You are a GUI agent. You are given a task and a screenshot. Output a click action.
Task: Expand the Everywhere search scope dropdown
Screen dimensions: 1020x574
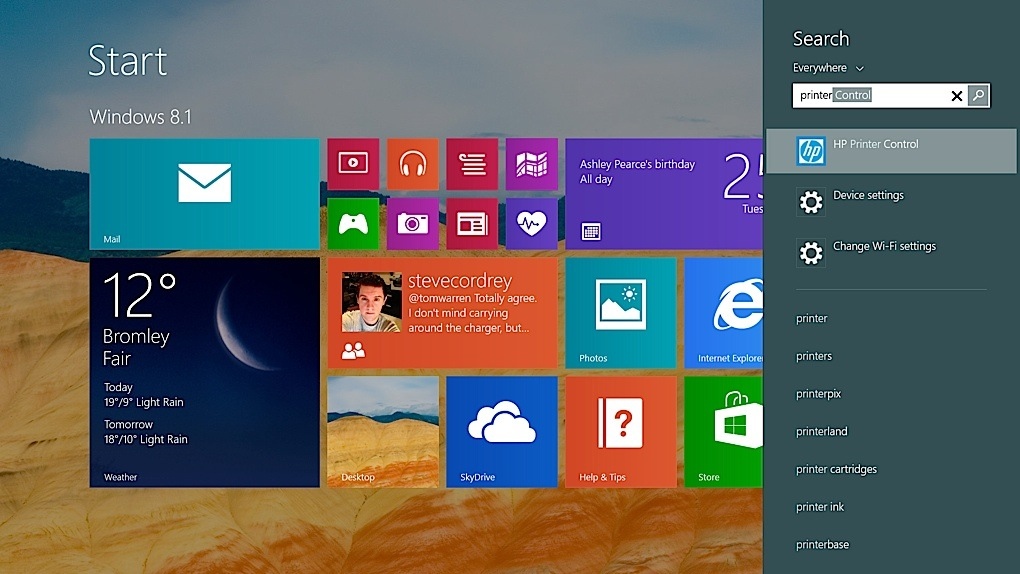(828, 68)
